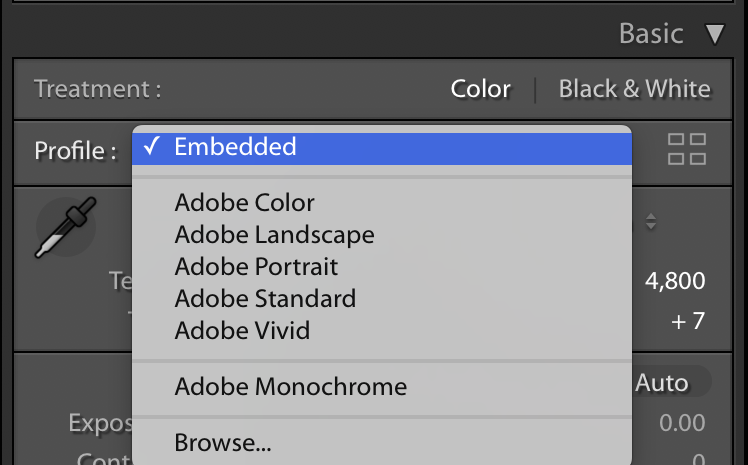Open the profile browser grid icon
The image size is (748, 465).
pyautogui.click(x=686, y=149)
